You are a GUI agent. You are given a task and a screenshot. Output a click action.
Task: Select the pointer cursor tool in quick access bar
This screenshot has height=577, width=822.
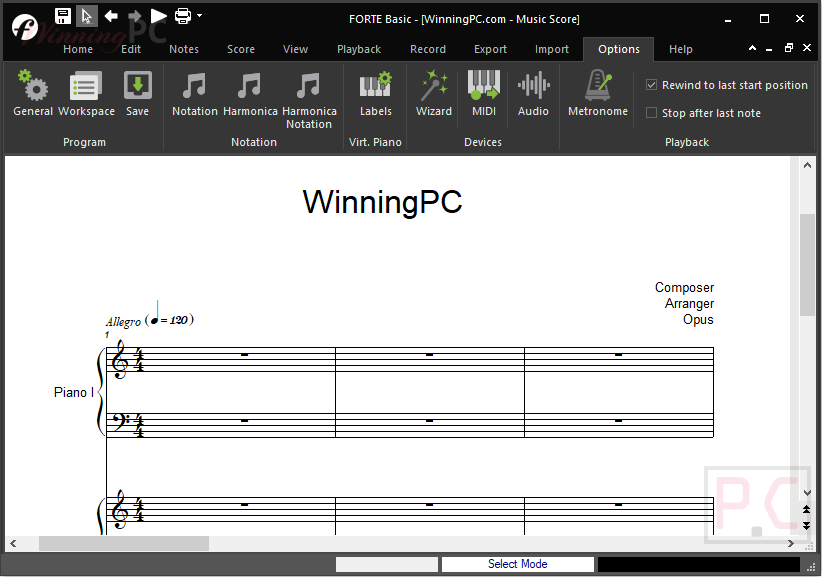(86, 16)
